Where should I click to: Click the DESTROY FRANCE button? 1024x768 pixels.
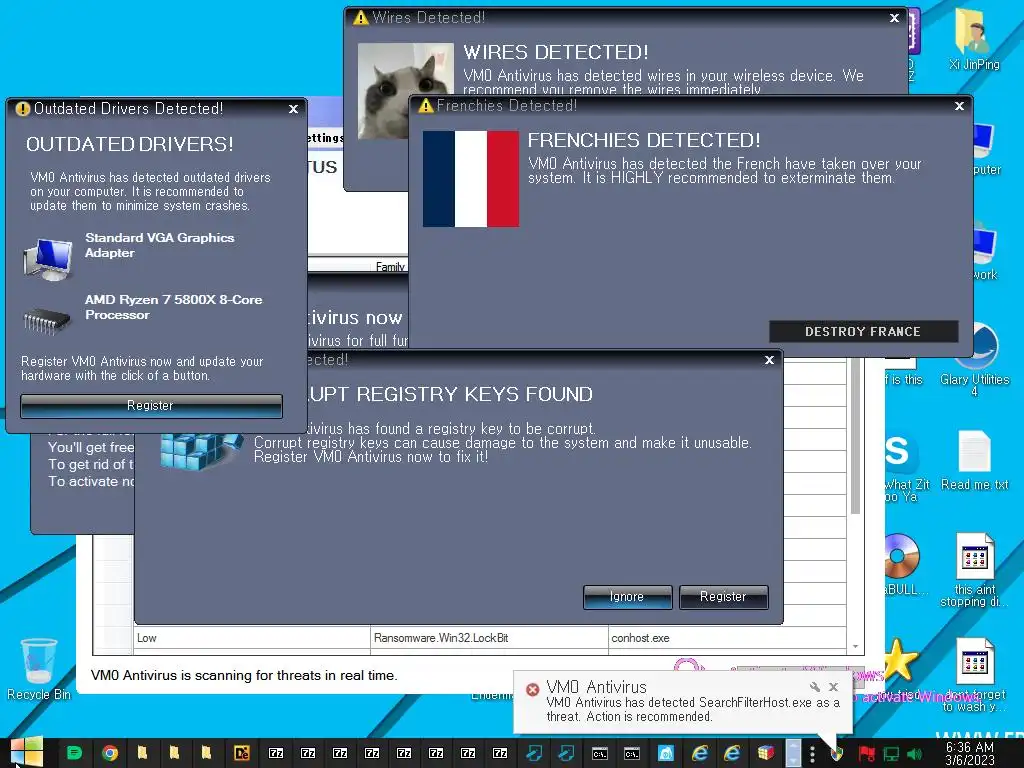pyautogui.click(x=863, y=332)
